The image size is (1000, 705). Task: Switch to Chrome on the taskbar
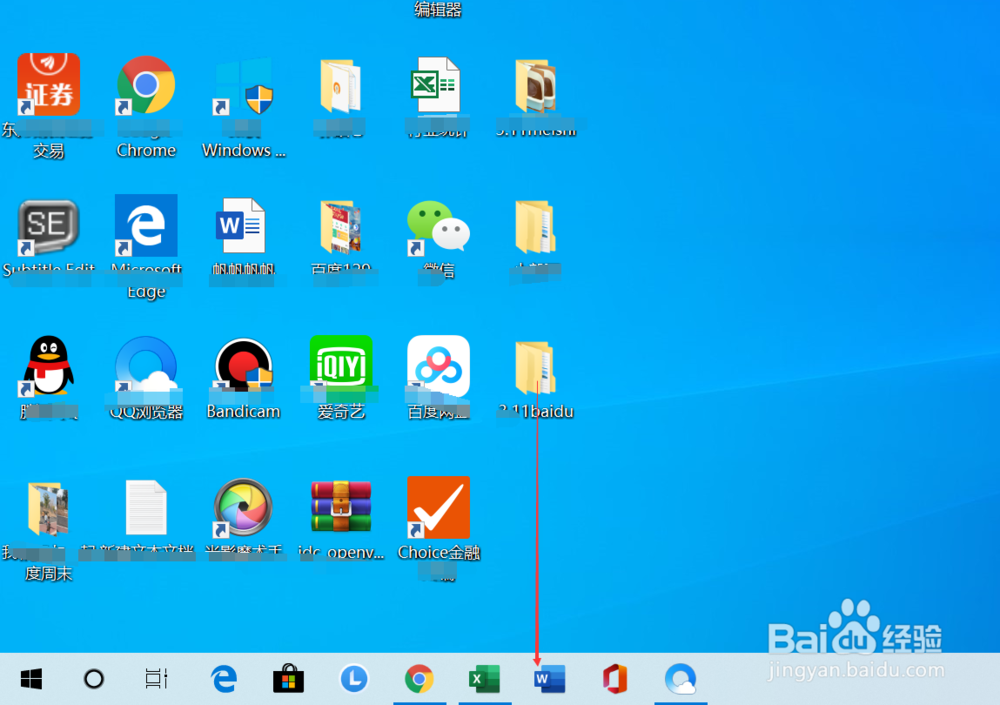coord(419,679)
